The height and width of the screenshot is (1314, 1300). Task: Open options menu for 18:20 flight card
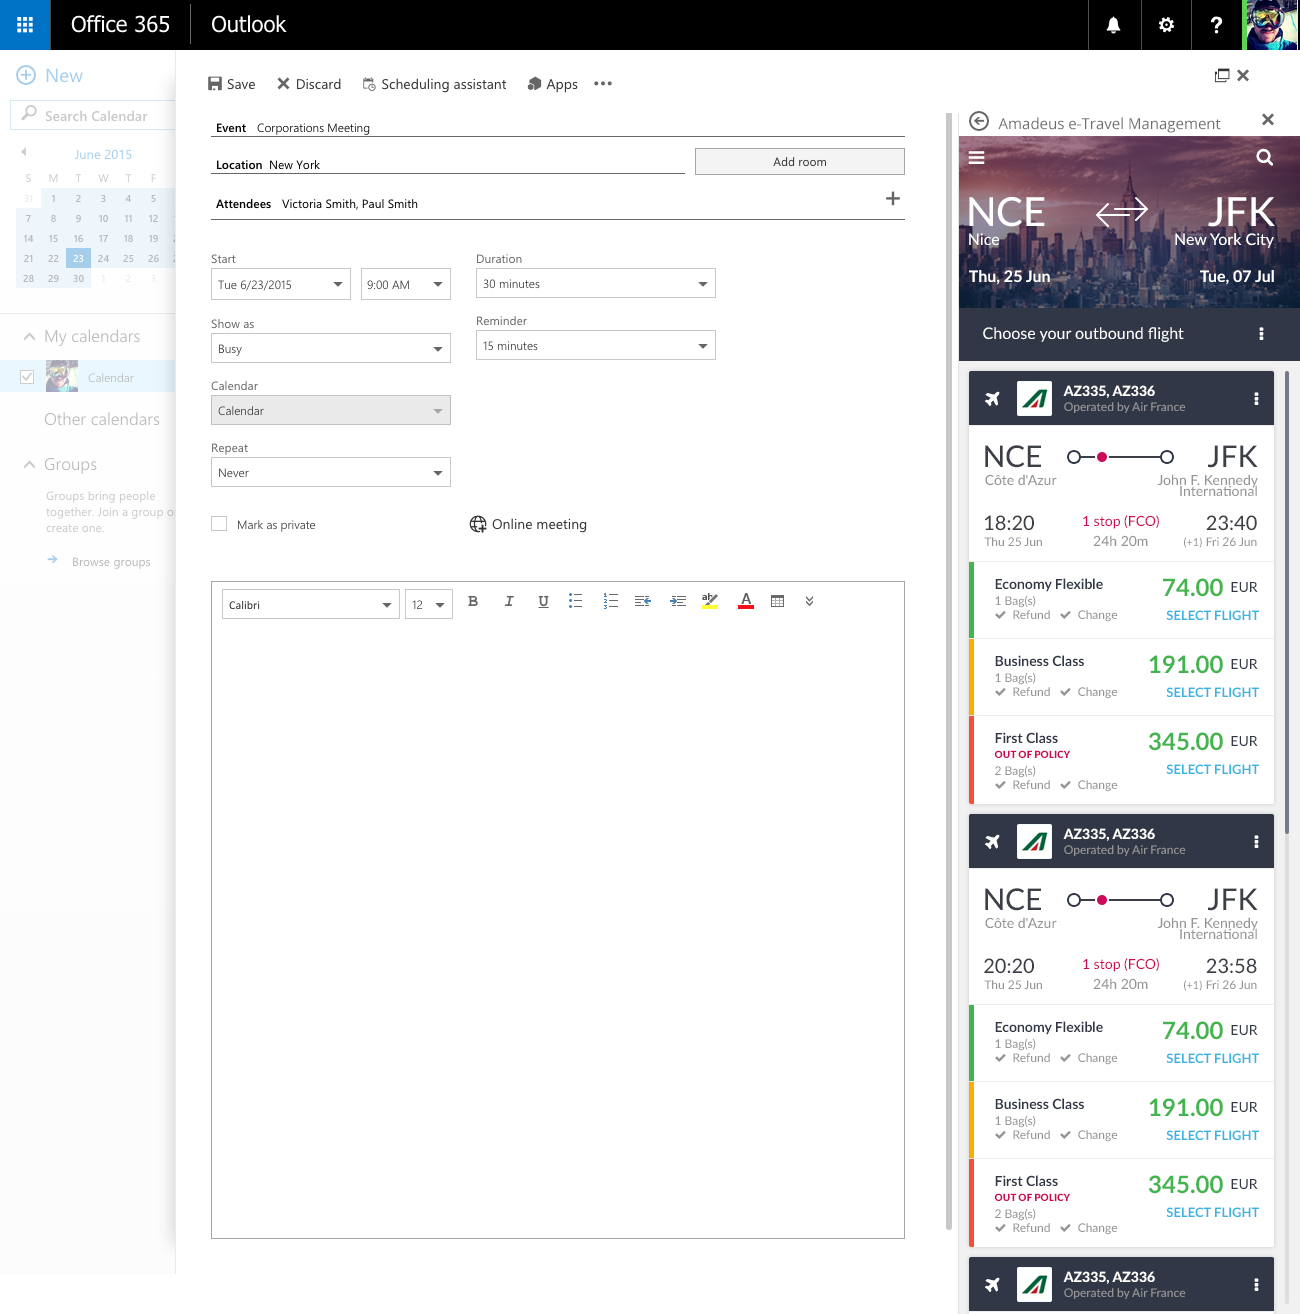(x=1256, y=399)
